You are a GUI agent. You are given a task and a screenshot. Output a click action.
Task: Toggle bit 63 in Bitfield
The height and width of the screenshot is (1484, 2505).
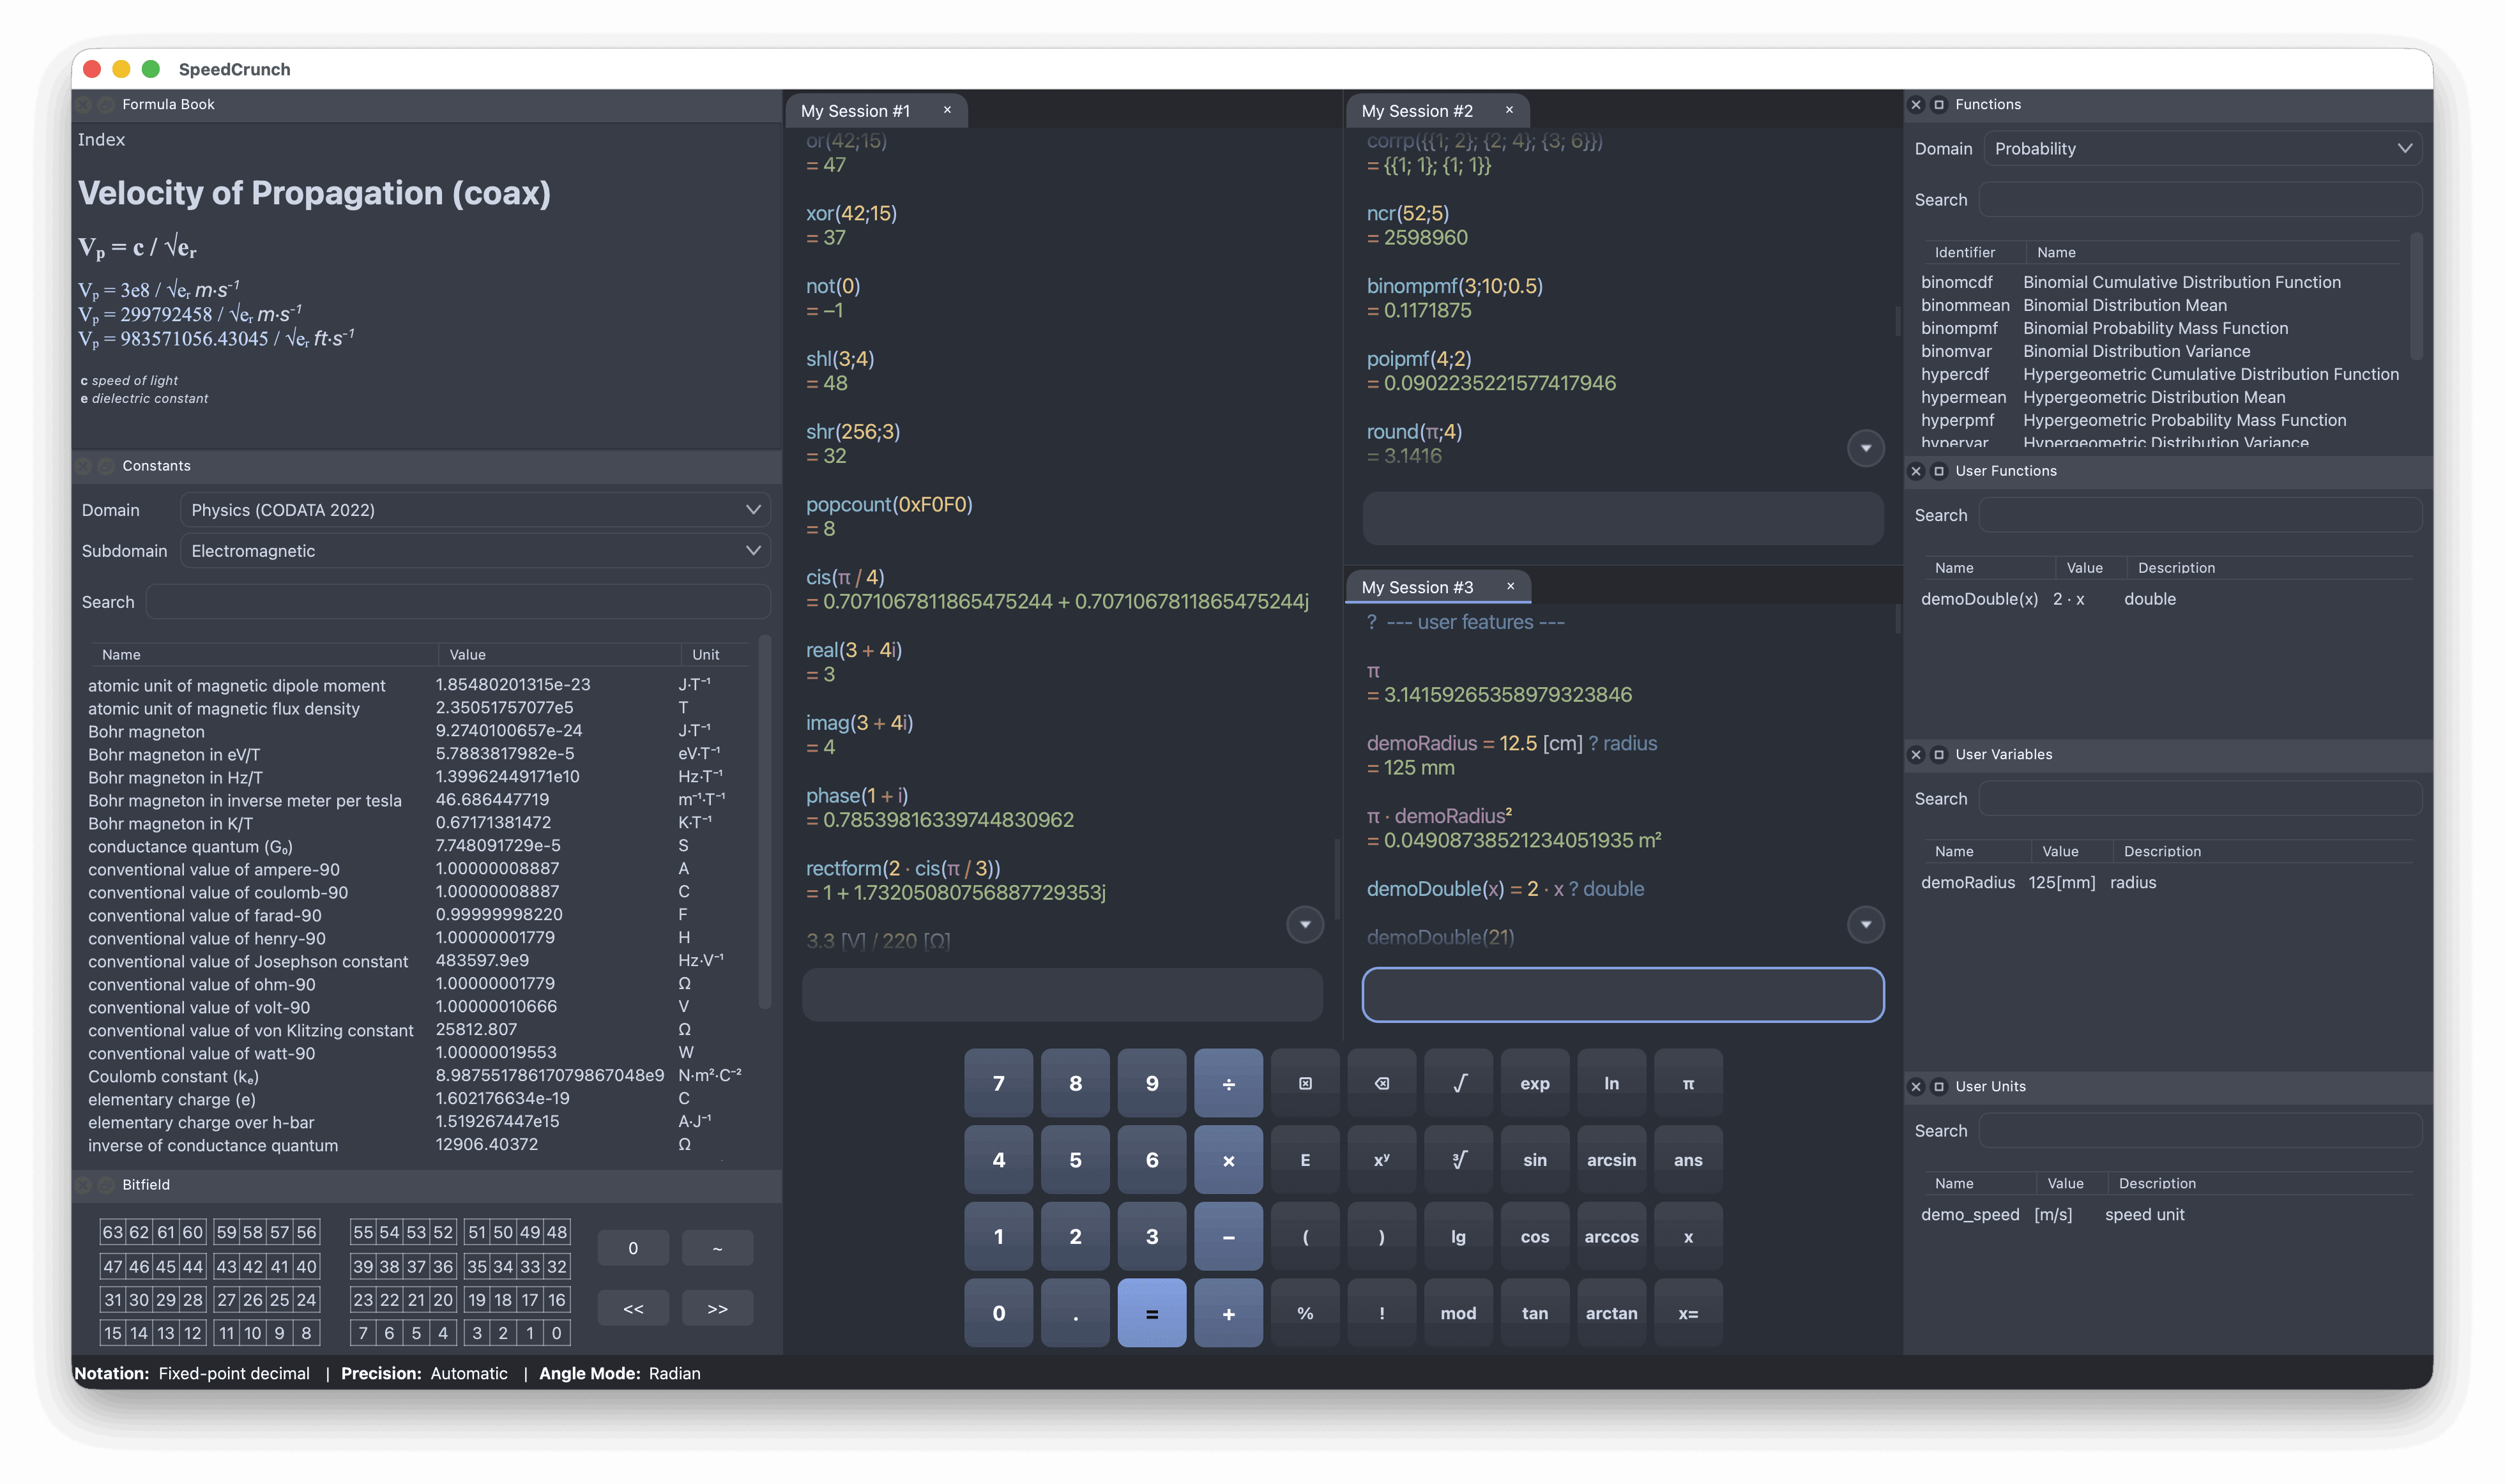coord(113,1232)
